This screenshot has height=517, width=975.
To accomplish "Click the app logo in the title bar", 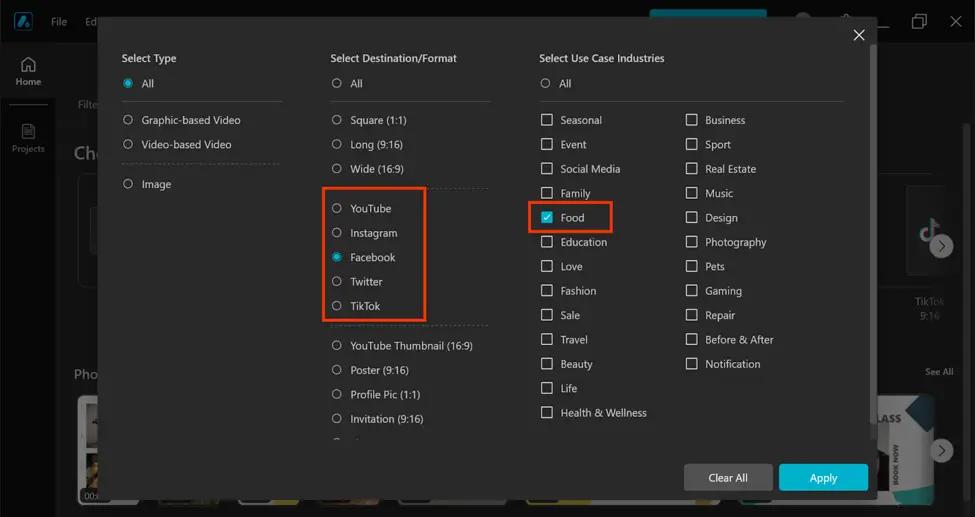I will pos(23,21).
